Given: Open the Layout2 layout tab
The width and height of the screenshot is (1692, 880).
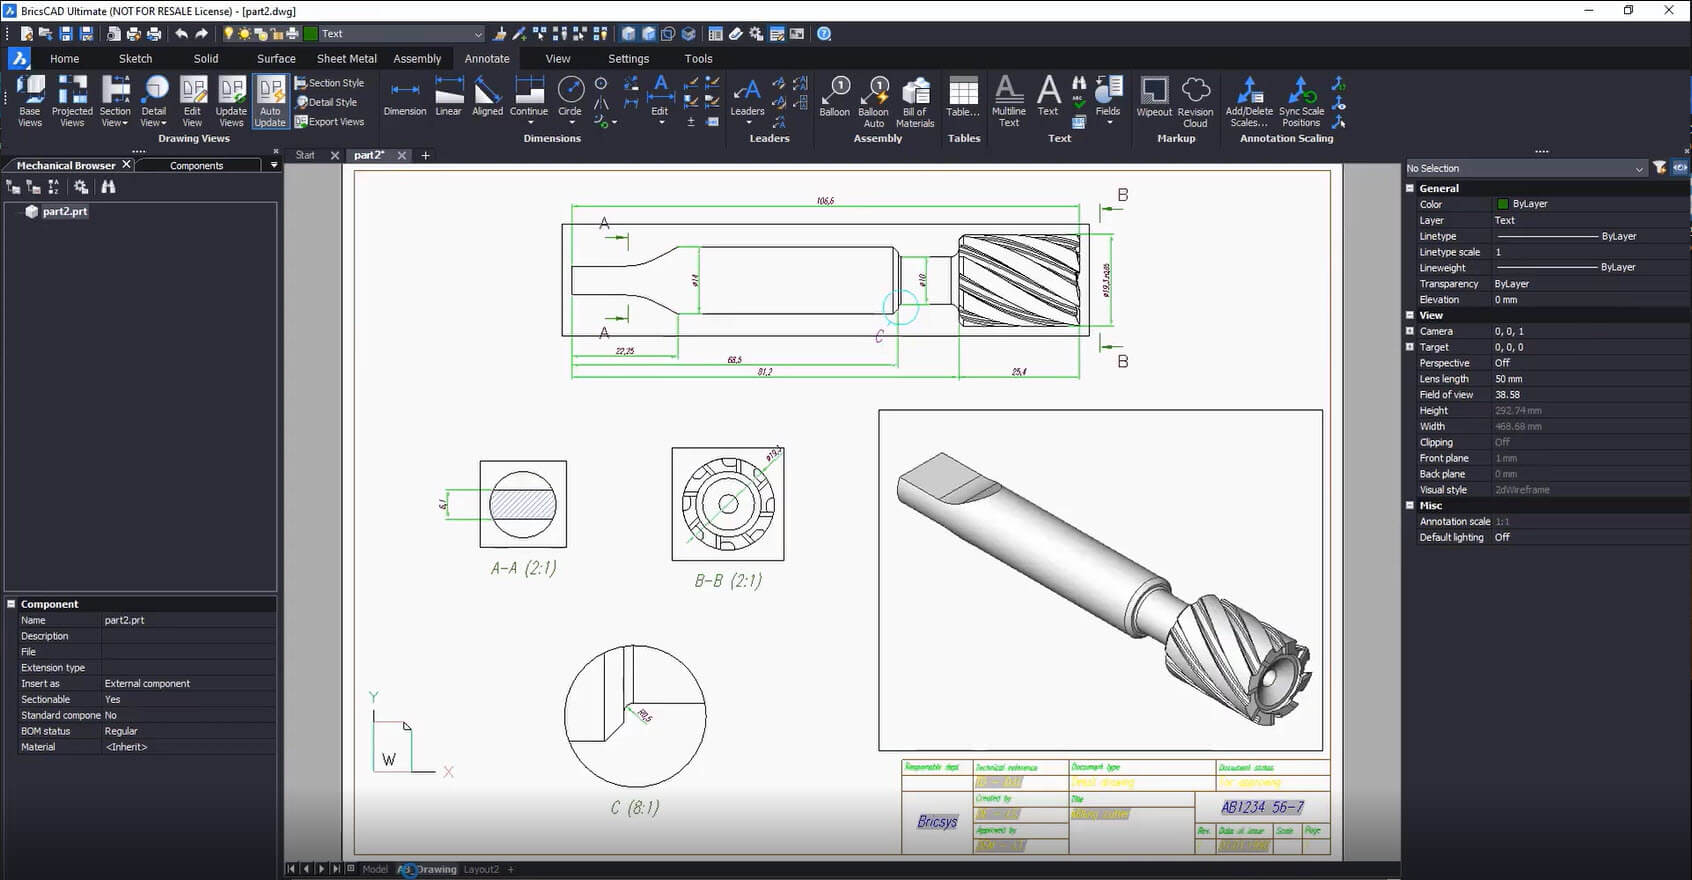Looking at the screenshot, I should click(481, 869).
